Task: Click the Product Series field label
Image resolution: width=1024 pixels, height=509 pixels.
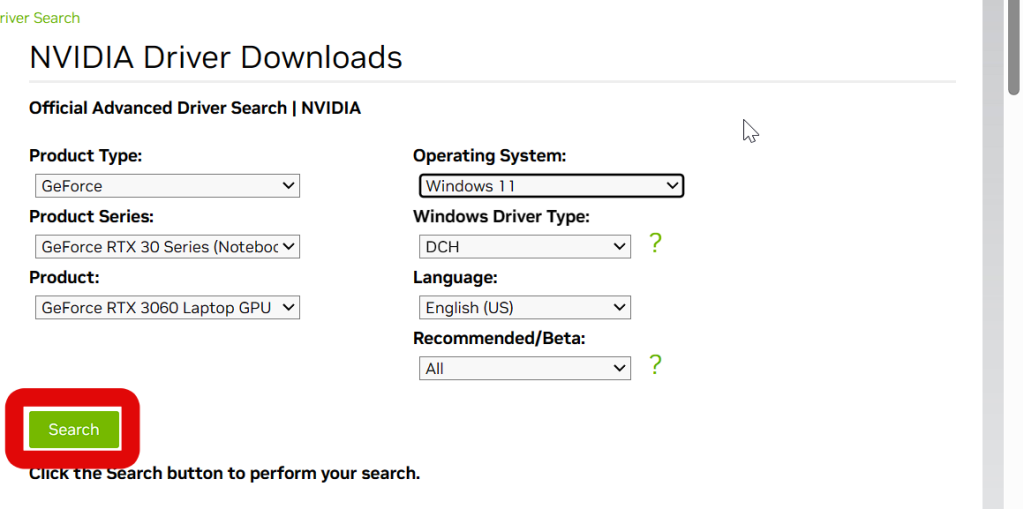Action: pyautogui.click(x=91, y=217)
